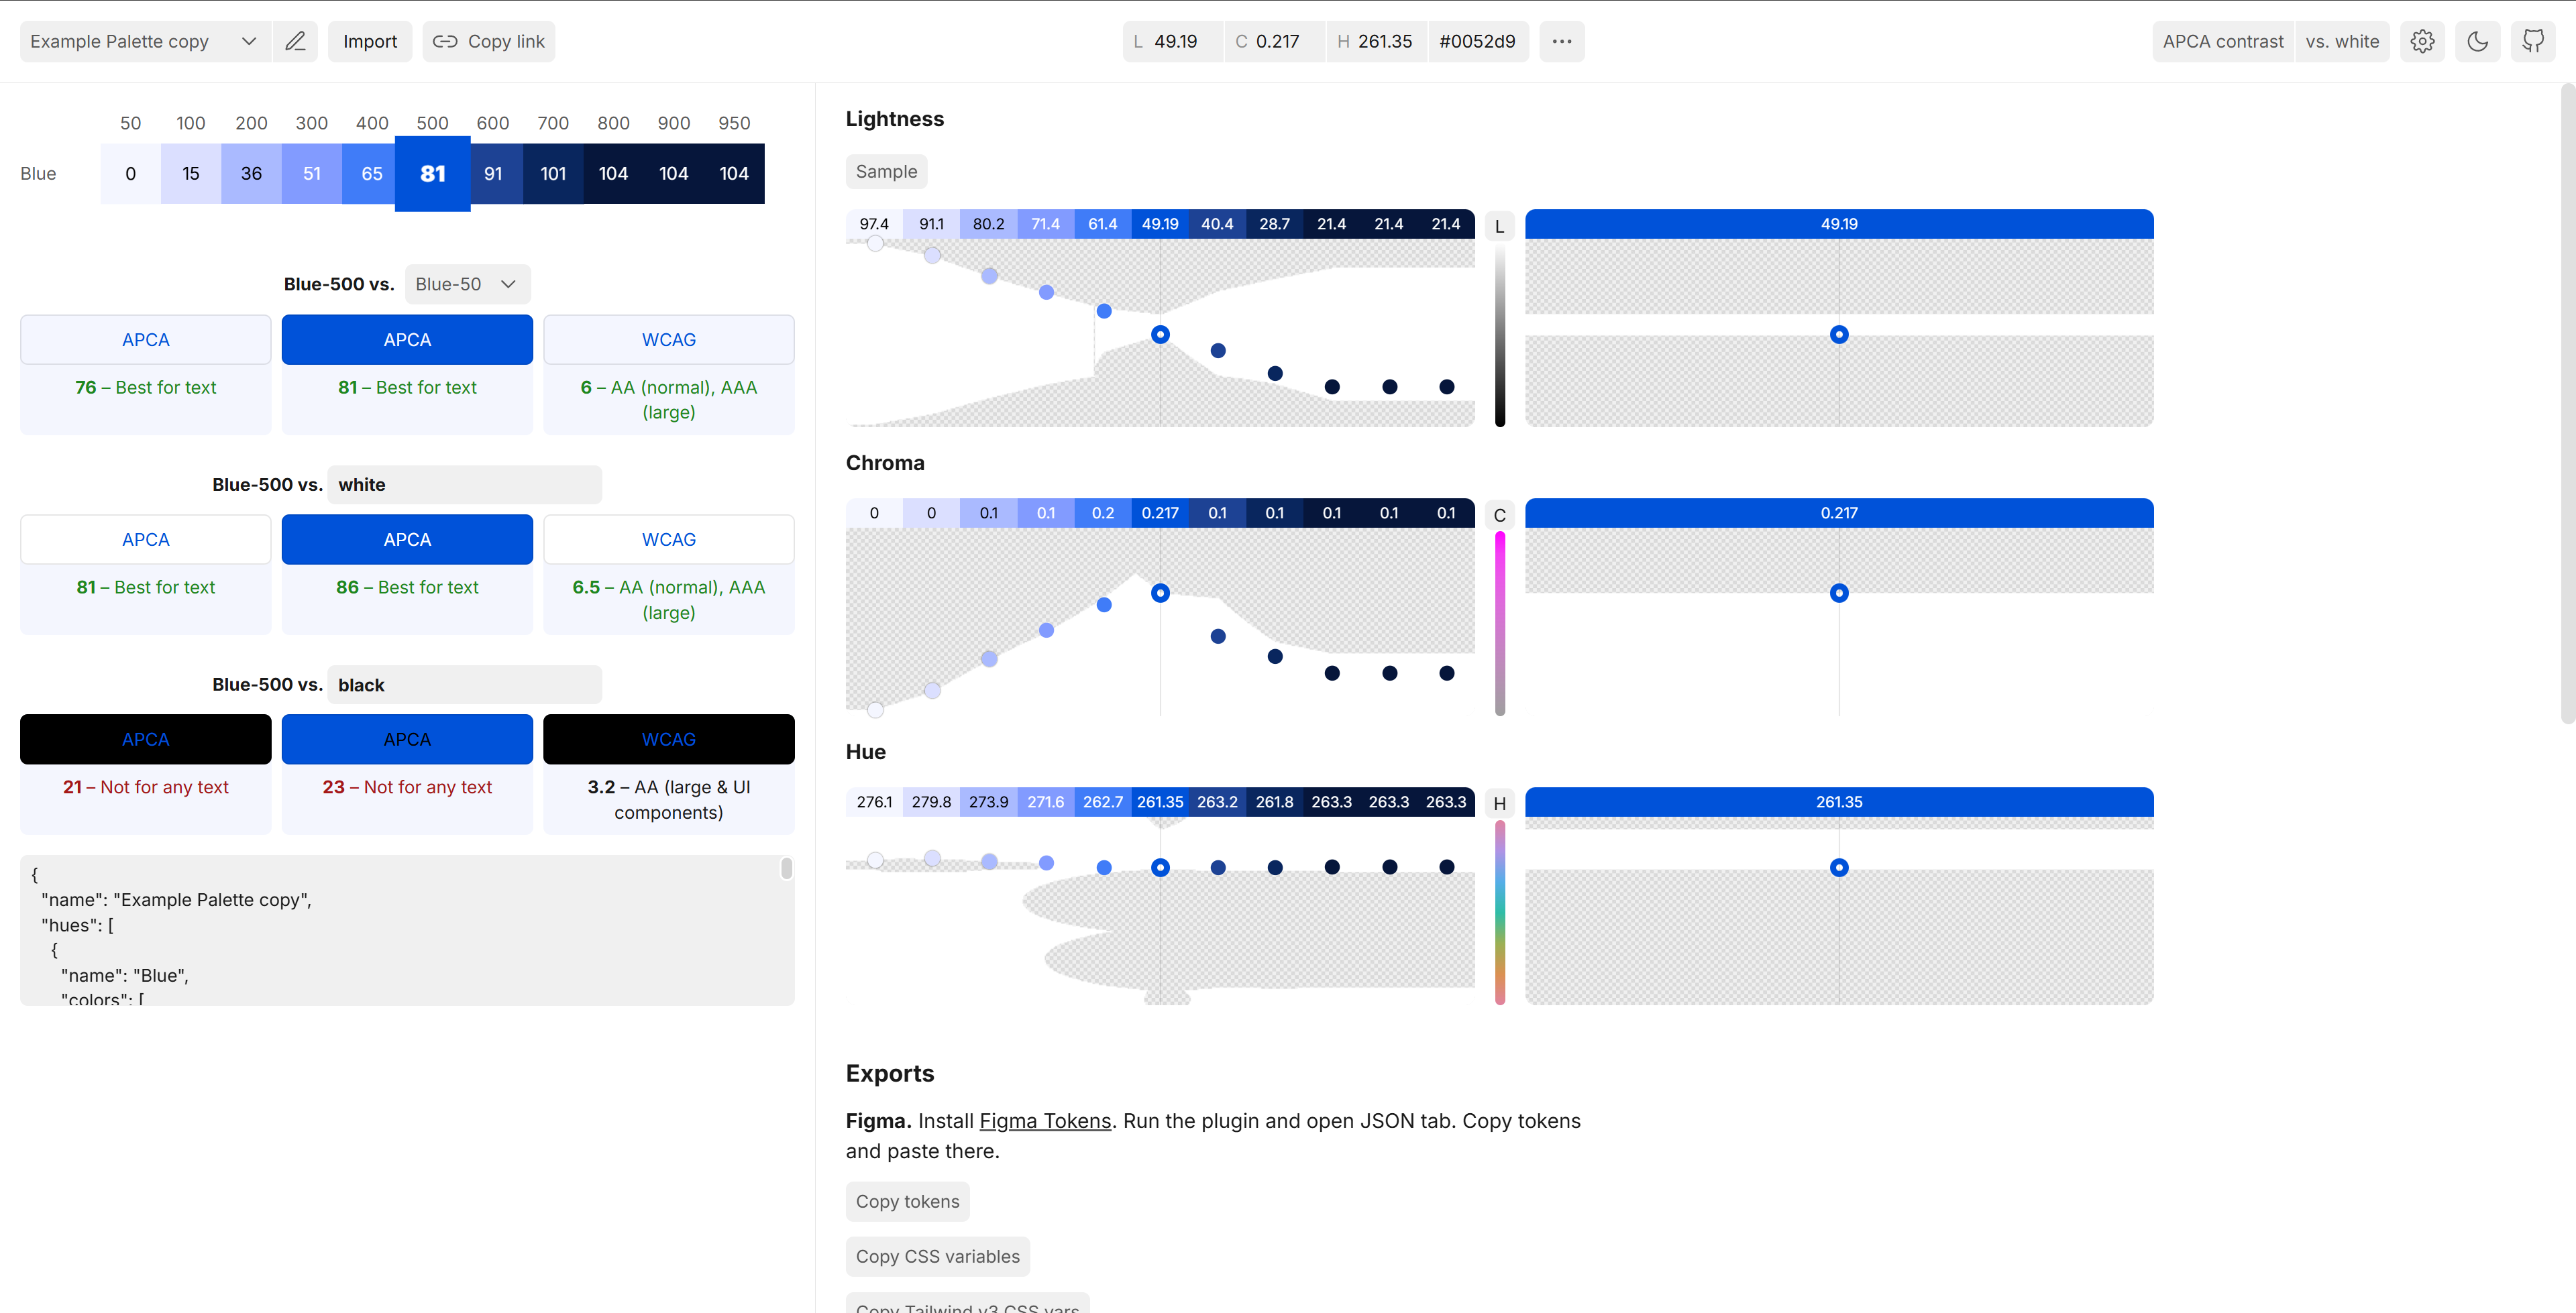This screenshot has width=2576, height=1313.
Task: Open the APCA contrast mode selector
Action: point(2222,41)
